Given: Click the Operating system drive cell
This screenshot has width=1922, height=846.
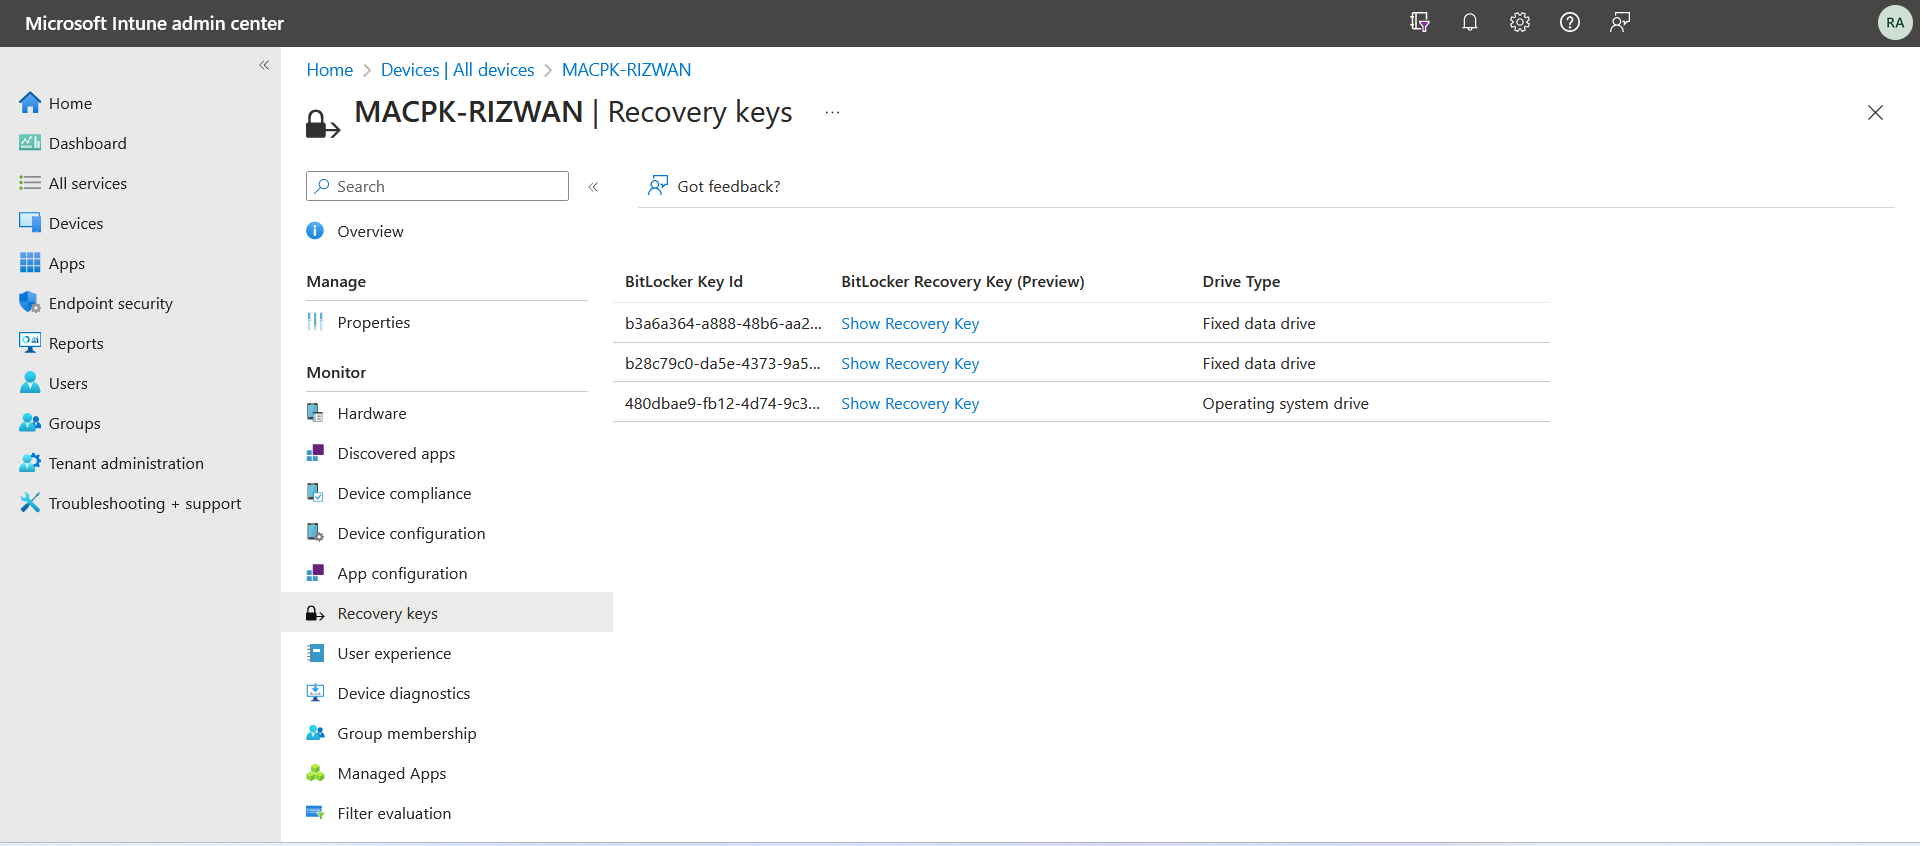Looking at the screenshot, I should click(1285, 403).
